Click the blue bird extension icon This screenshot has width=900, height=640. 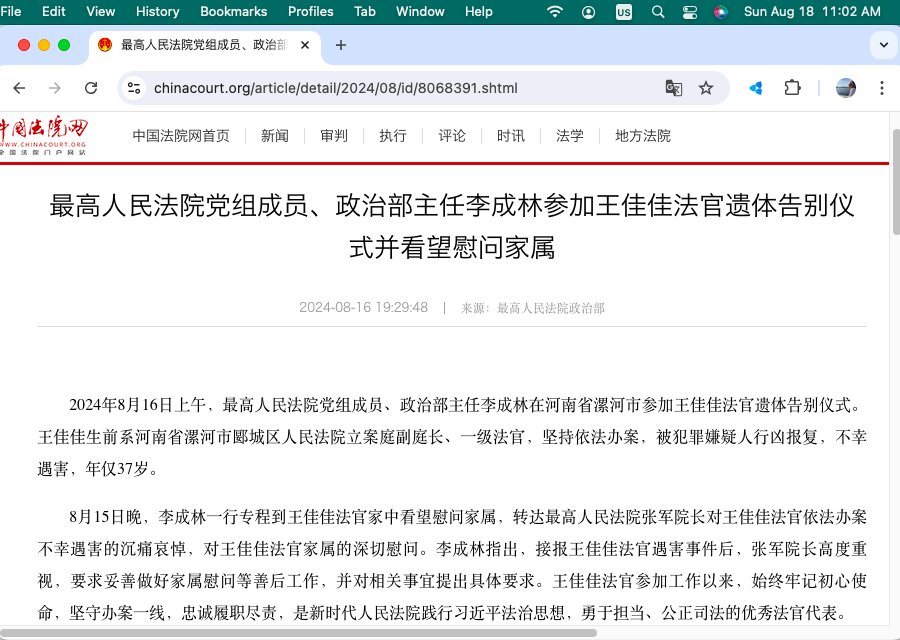(756, 88)
